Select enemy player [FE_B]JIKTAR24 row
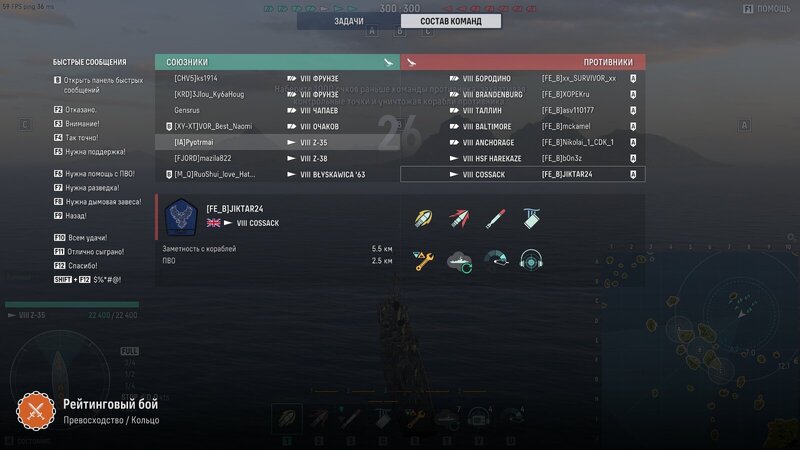Image resolution: width=800 pixels, height=450 pixels. pos(522,174)
